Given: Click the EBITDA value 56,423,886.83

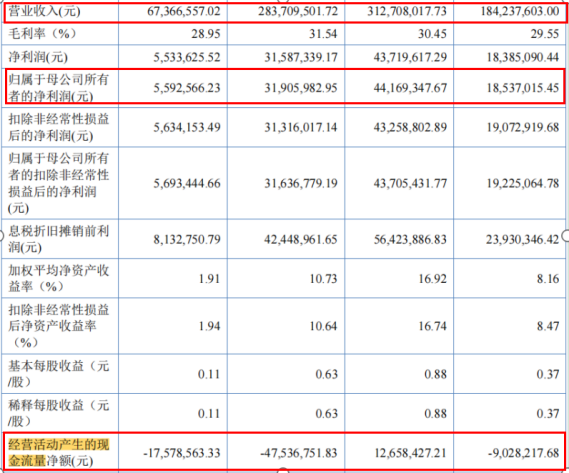Looking at the screenshot, I should point(410,239).
